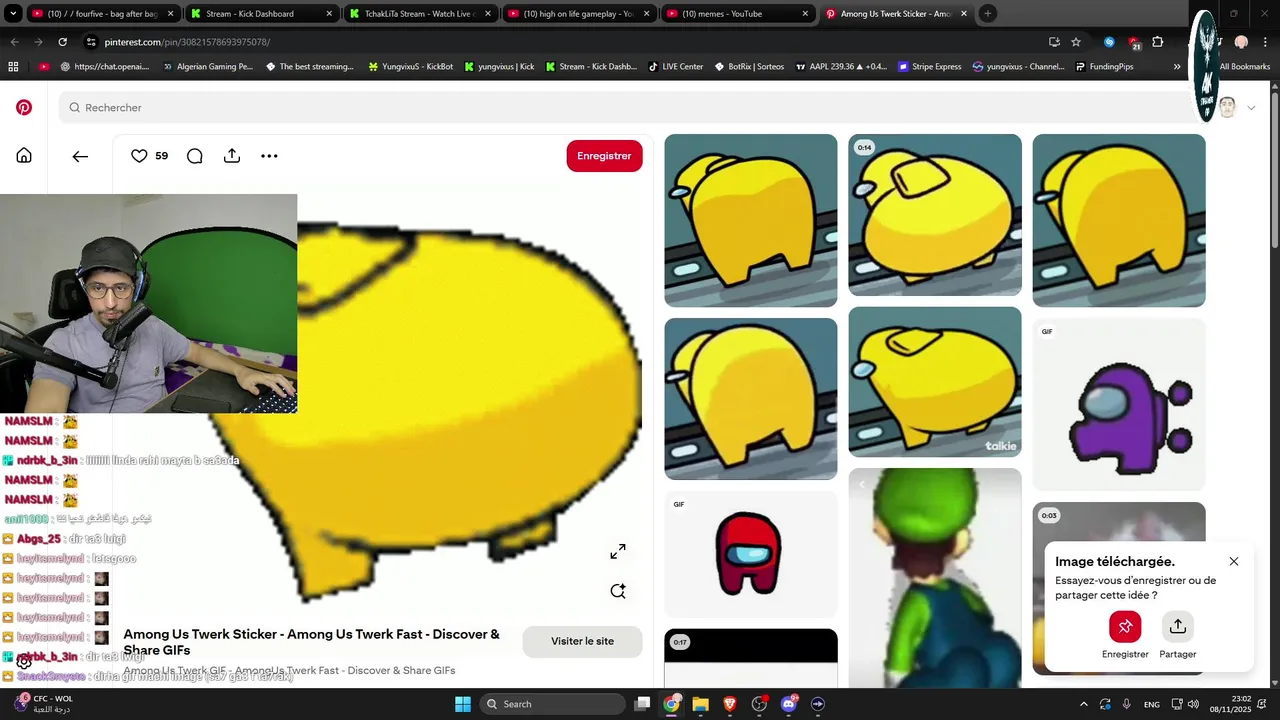This screenshot has width=1280, height=720.
Task: Open the Windows Start menu
Action: pos(463,704)
